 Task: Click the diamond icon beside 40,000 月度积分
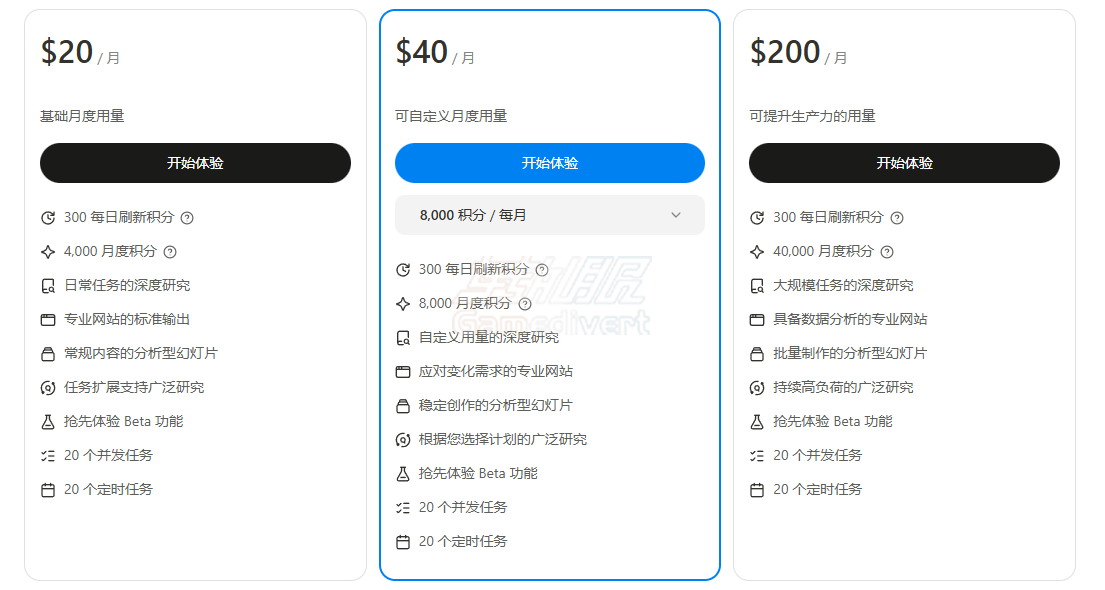(756, 252)
